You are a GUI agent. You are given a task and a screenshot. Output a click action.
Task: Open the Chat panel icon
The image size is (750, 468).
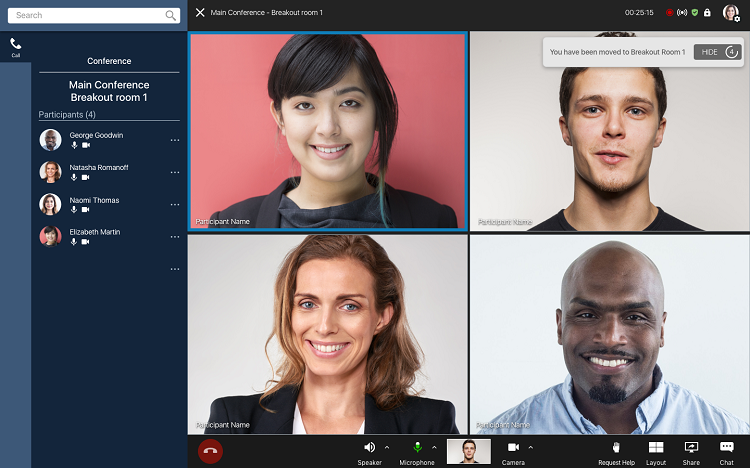tap(727, 447)
